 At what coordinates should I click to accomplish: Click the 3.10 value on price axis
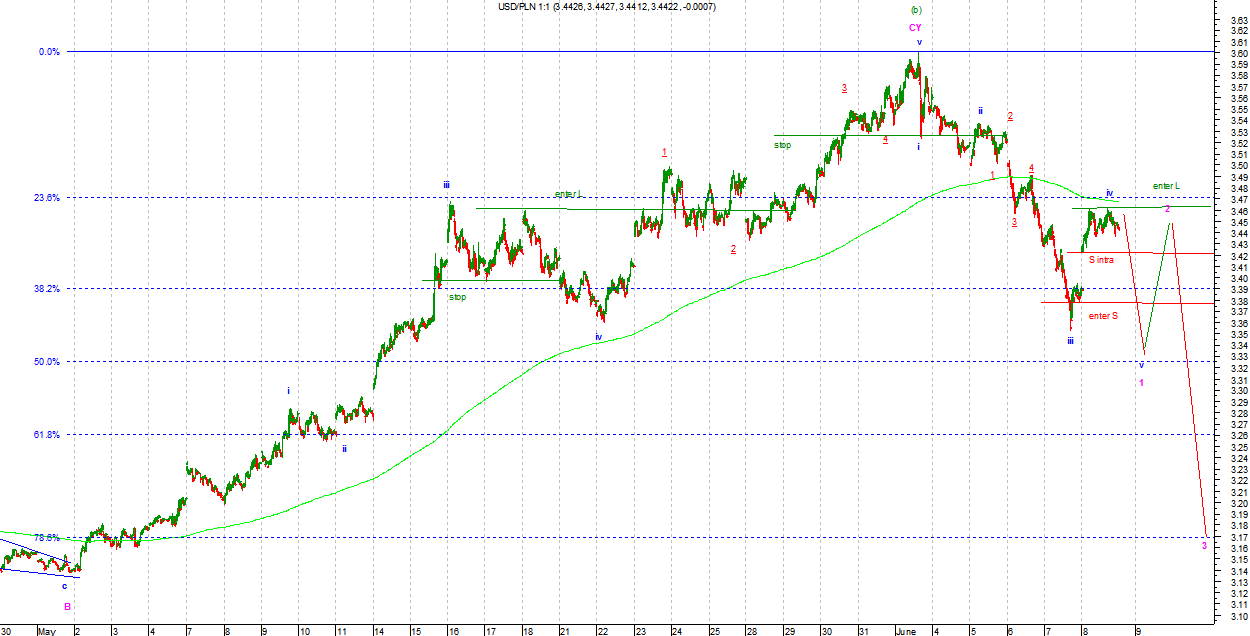pyautogui.click(x=1238, y=616)
